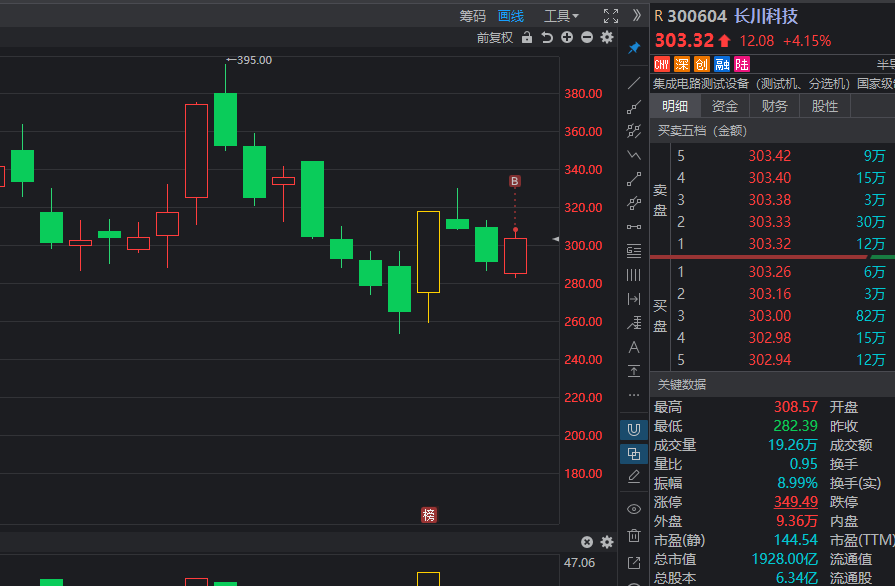Open the 筹码 chip distribution view
The image size is (895, 586).
click(x=473, y=16)
